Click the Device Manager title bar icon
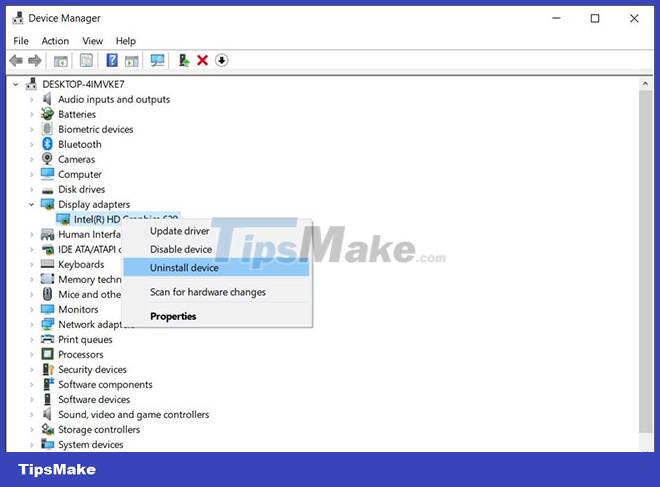This screenshot has width=660, height=487. point(18,18)
